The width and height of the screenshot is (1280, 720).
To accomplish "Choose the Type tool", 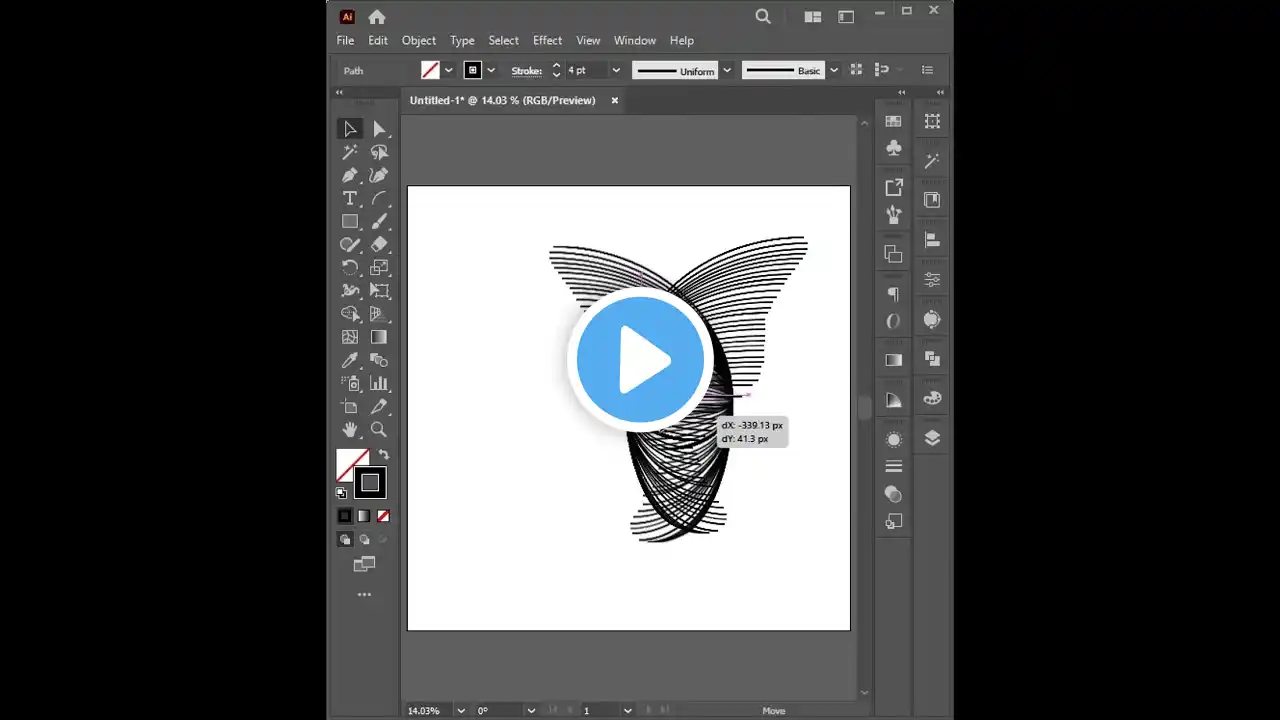I will tap(350, 198).
